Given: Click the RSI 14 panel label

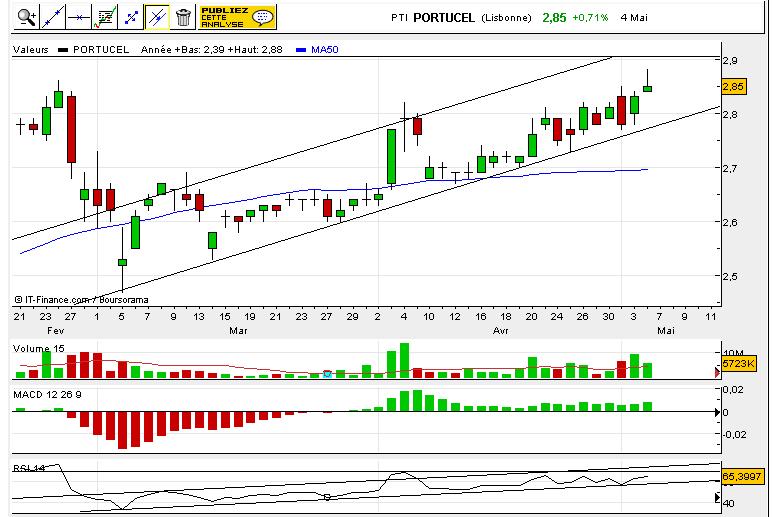Looking at the screenshot, I should [29, 468].
